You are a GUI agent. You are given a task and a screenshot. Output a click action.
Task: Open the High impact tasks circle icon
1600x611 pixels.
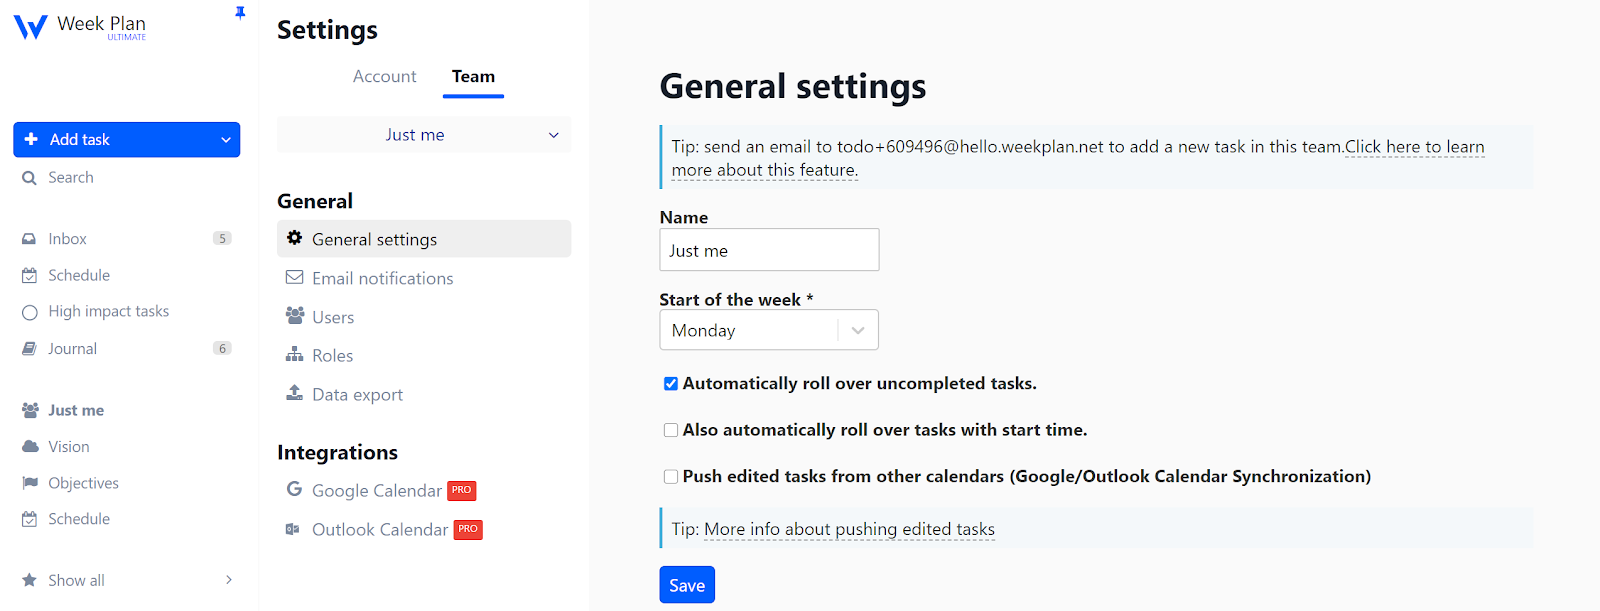(x=30, y=312)
